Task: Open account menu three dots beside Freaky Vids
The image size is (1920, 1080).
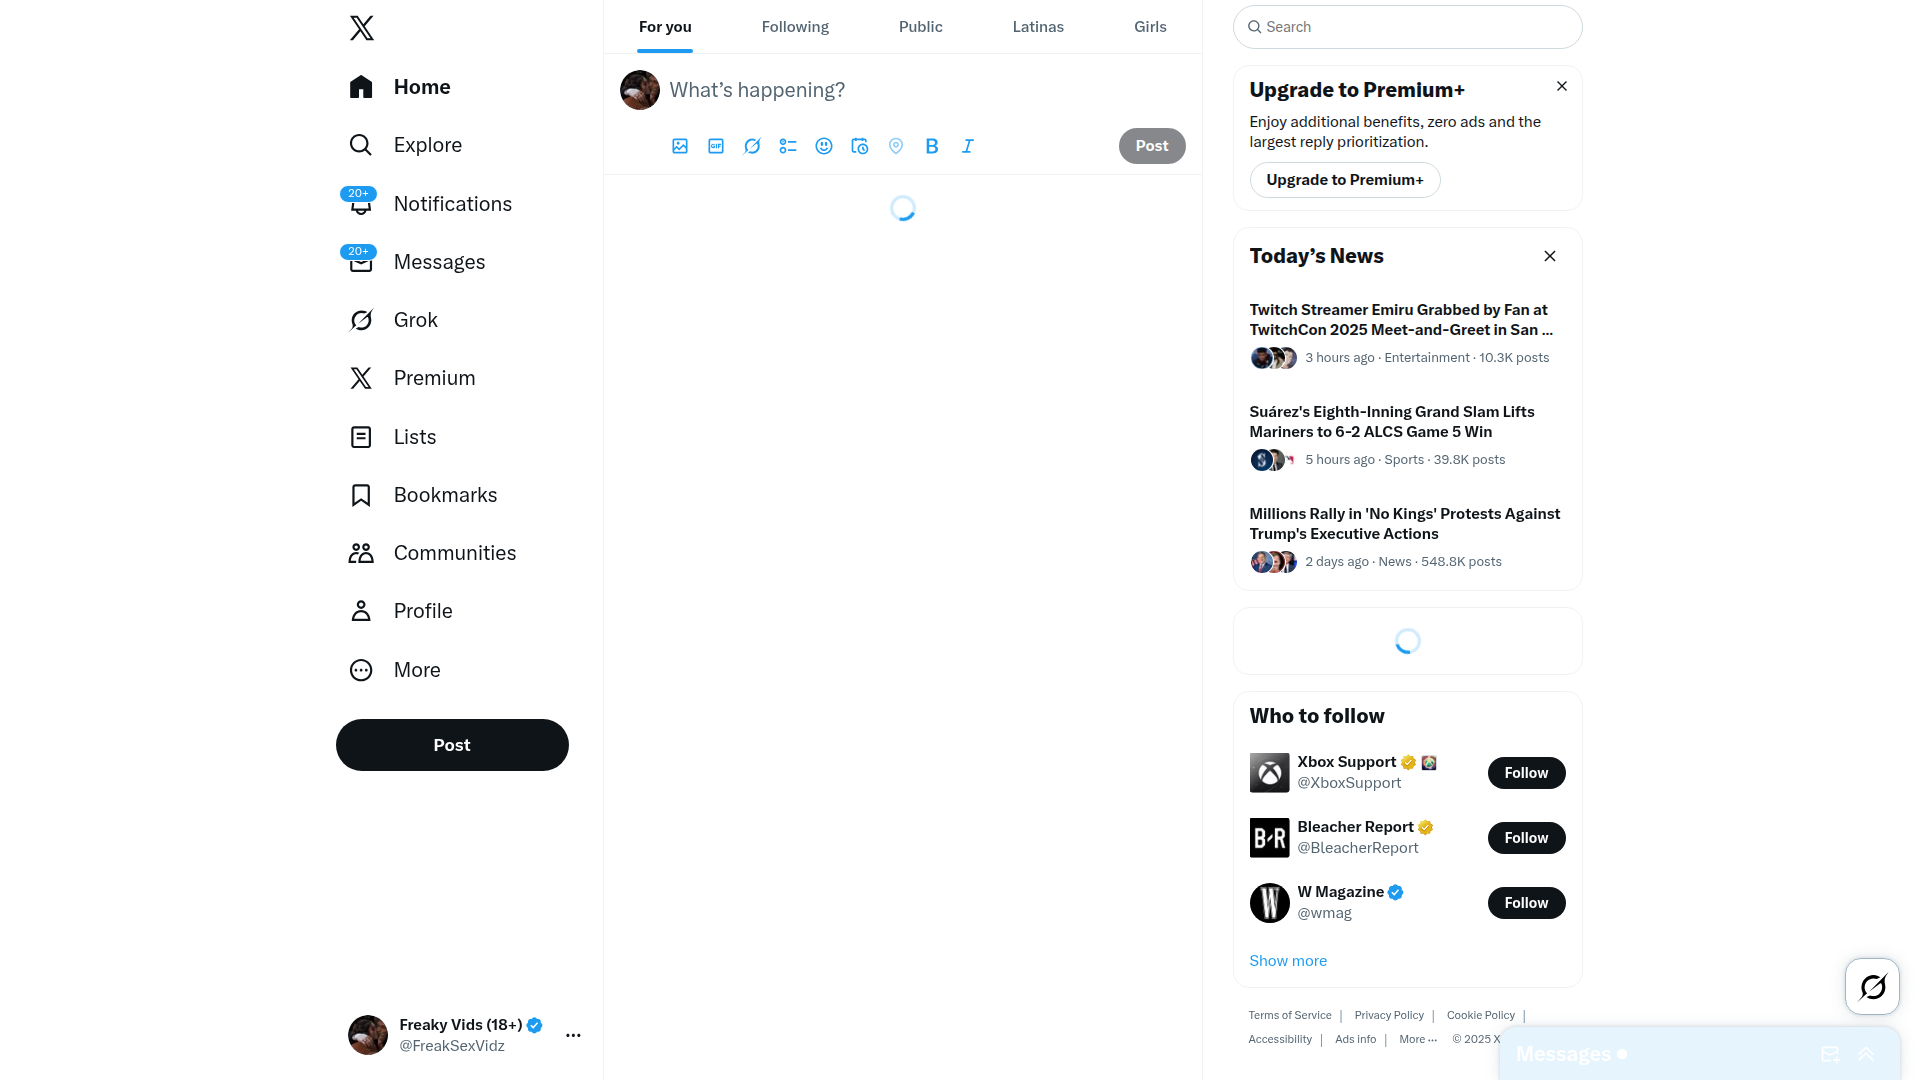Action: pyautogui.click(x=573, y=1035)
